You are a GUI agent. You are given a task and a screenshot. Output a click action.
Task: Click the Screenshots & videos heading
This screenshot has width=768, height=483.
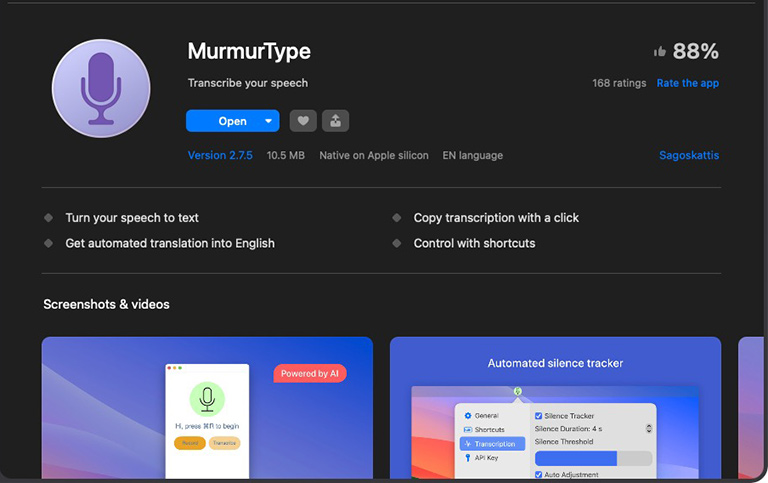coord(106,304)
